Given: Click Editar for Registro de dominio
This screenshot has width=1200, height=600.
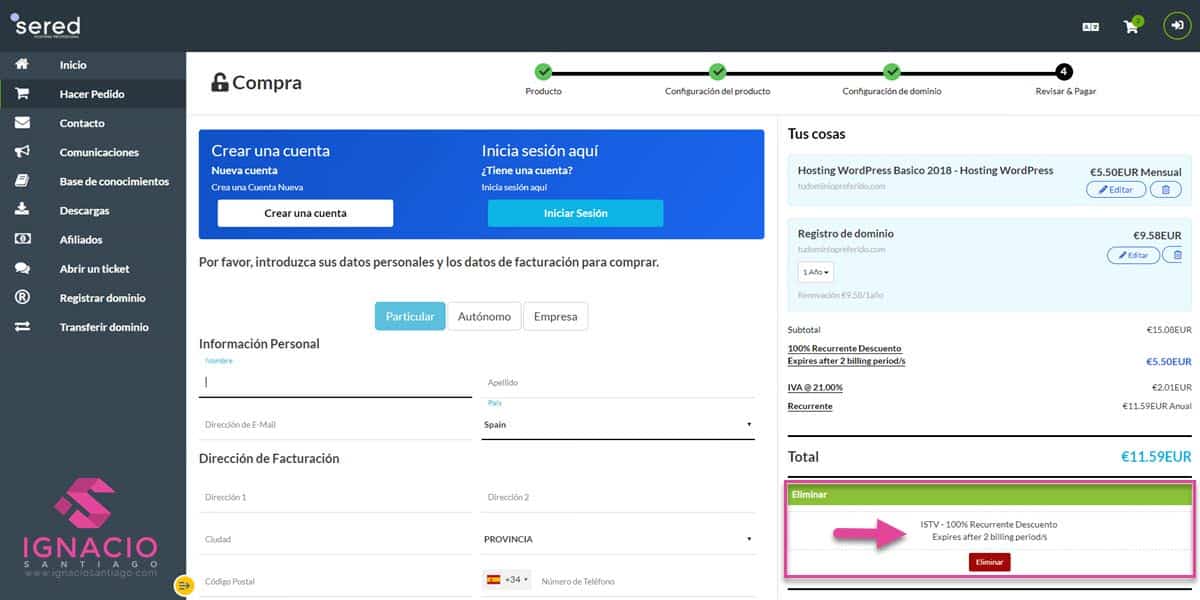Looking at the screenshot, I should (1133, 255).
